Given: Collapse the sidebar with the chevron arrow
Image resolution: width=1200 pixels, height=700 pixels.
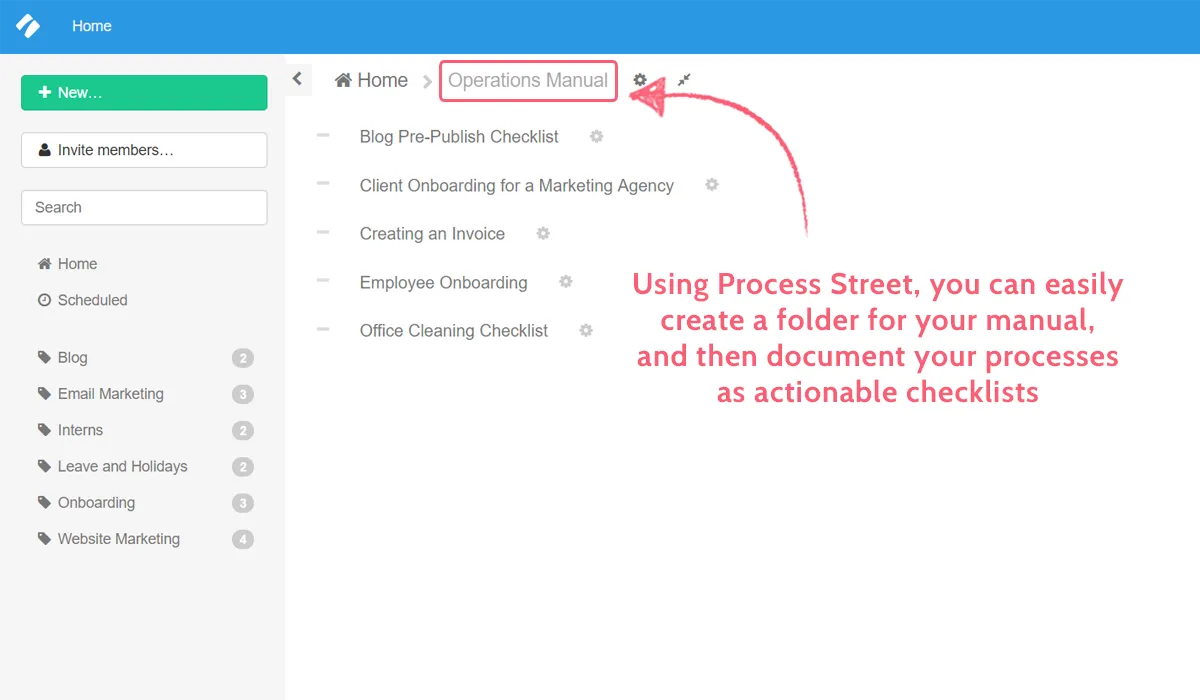Looking at the screenshot, I should [298, 79].
